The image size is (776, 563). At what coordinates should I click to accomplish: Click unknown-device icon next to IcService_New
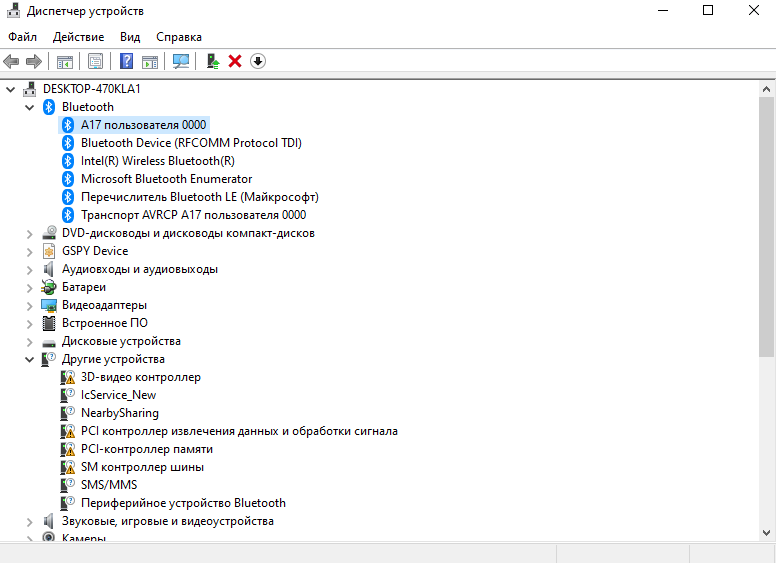(x=68, y=395)
